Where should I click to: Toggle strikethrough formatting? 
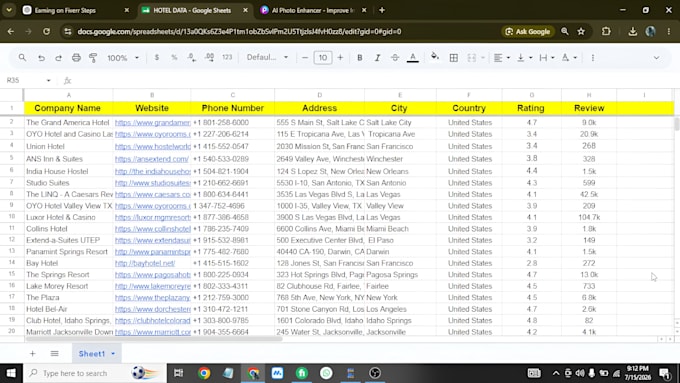coord(395,57)
